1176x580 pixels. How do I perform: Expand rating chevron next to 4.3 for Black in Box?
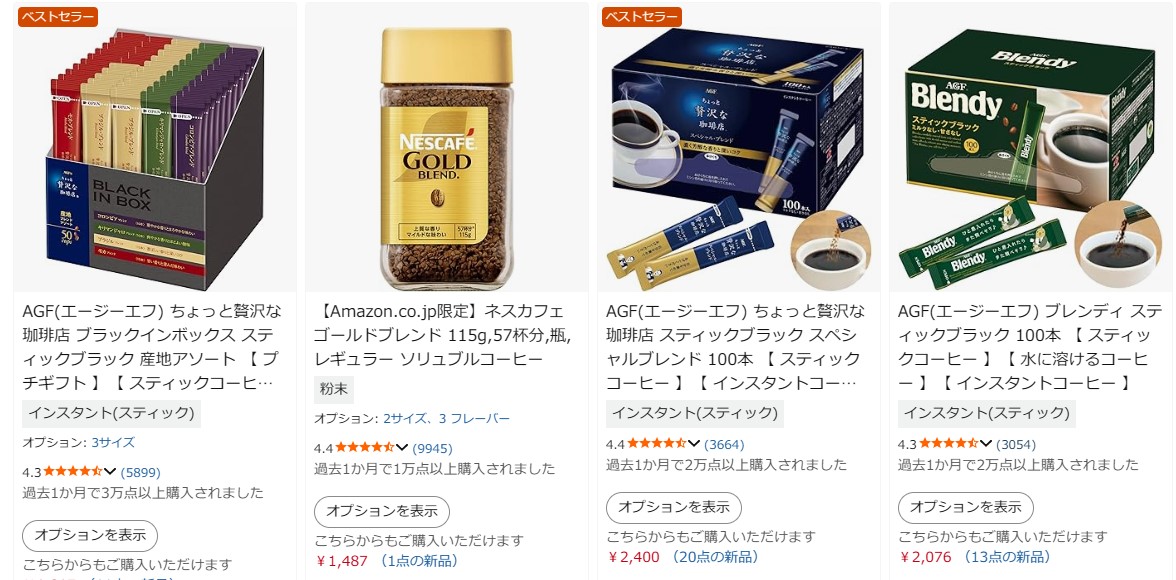110,472
